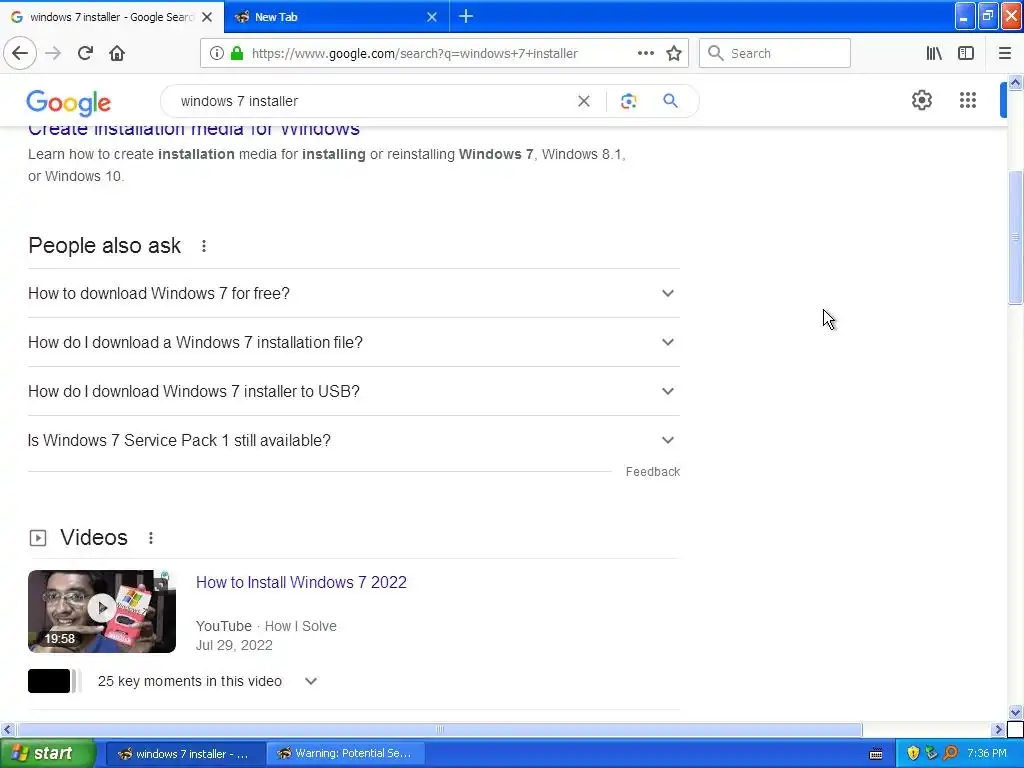Viewport: 1024px width, 768px height.
Task: Search by image with Google Lens icon
Action: click(628, 101)
